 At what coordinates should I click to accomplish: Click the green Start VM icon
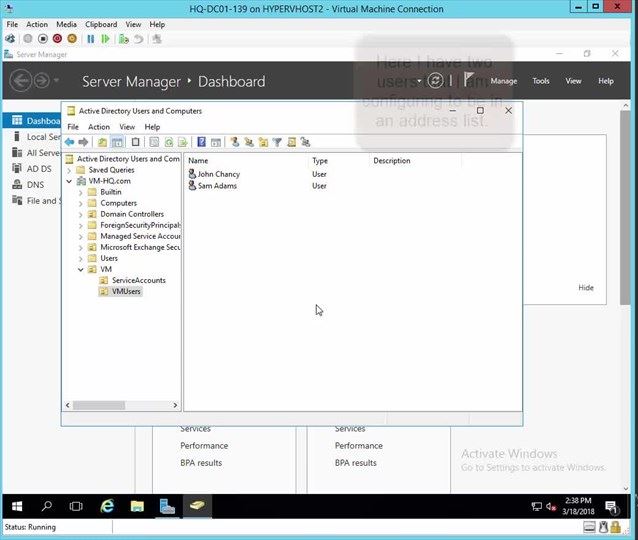coord(105,39)
